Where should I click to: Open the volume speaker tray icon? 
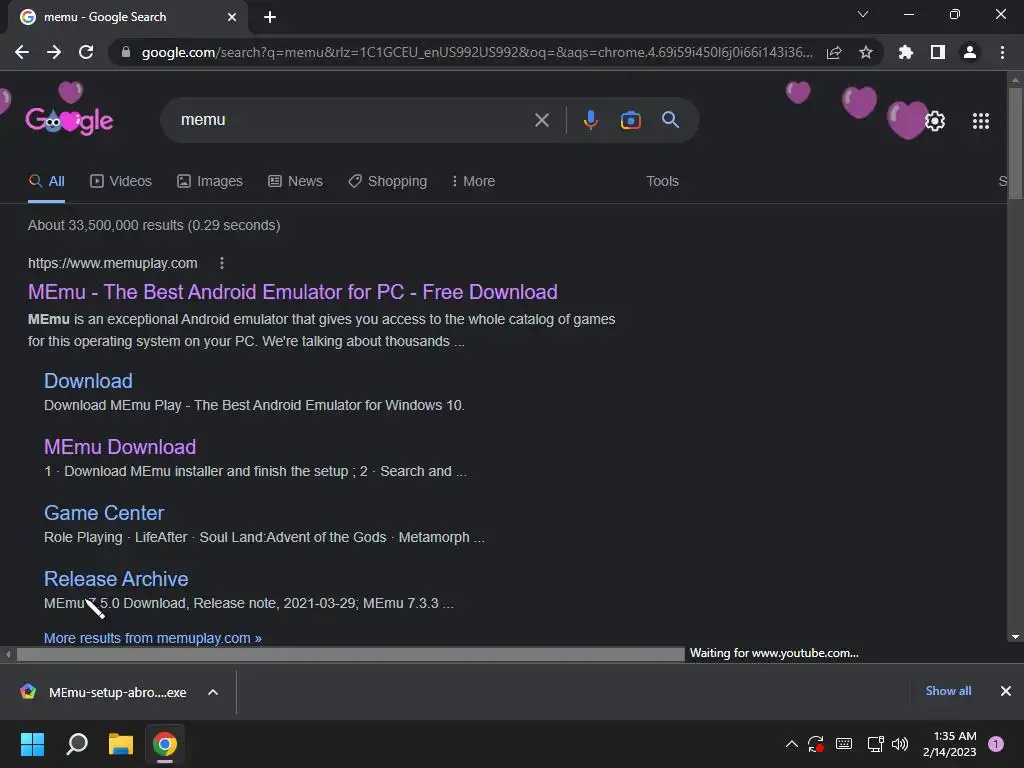[900, 744]
